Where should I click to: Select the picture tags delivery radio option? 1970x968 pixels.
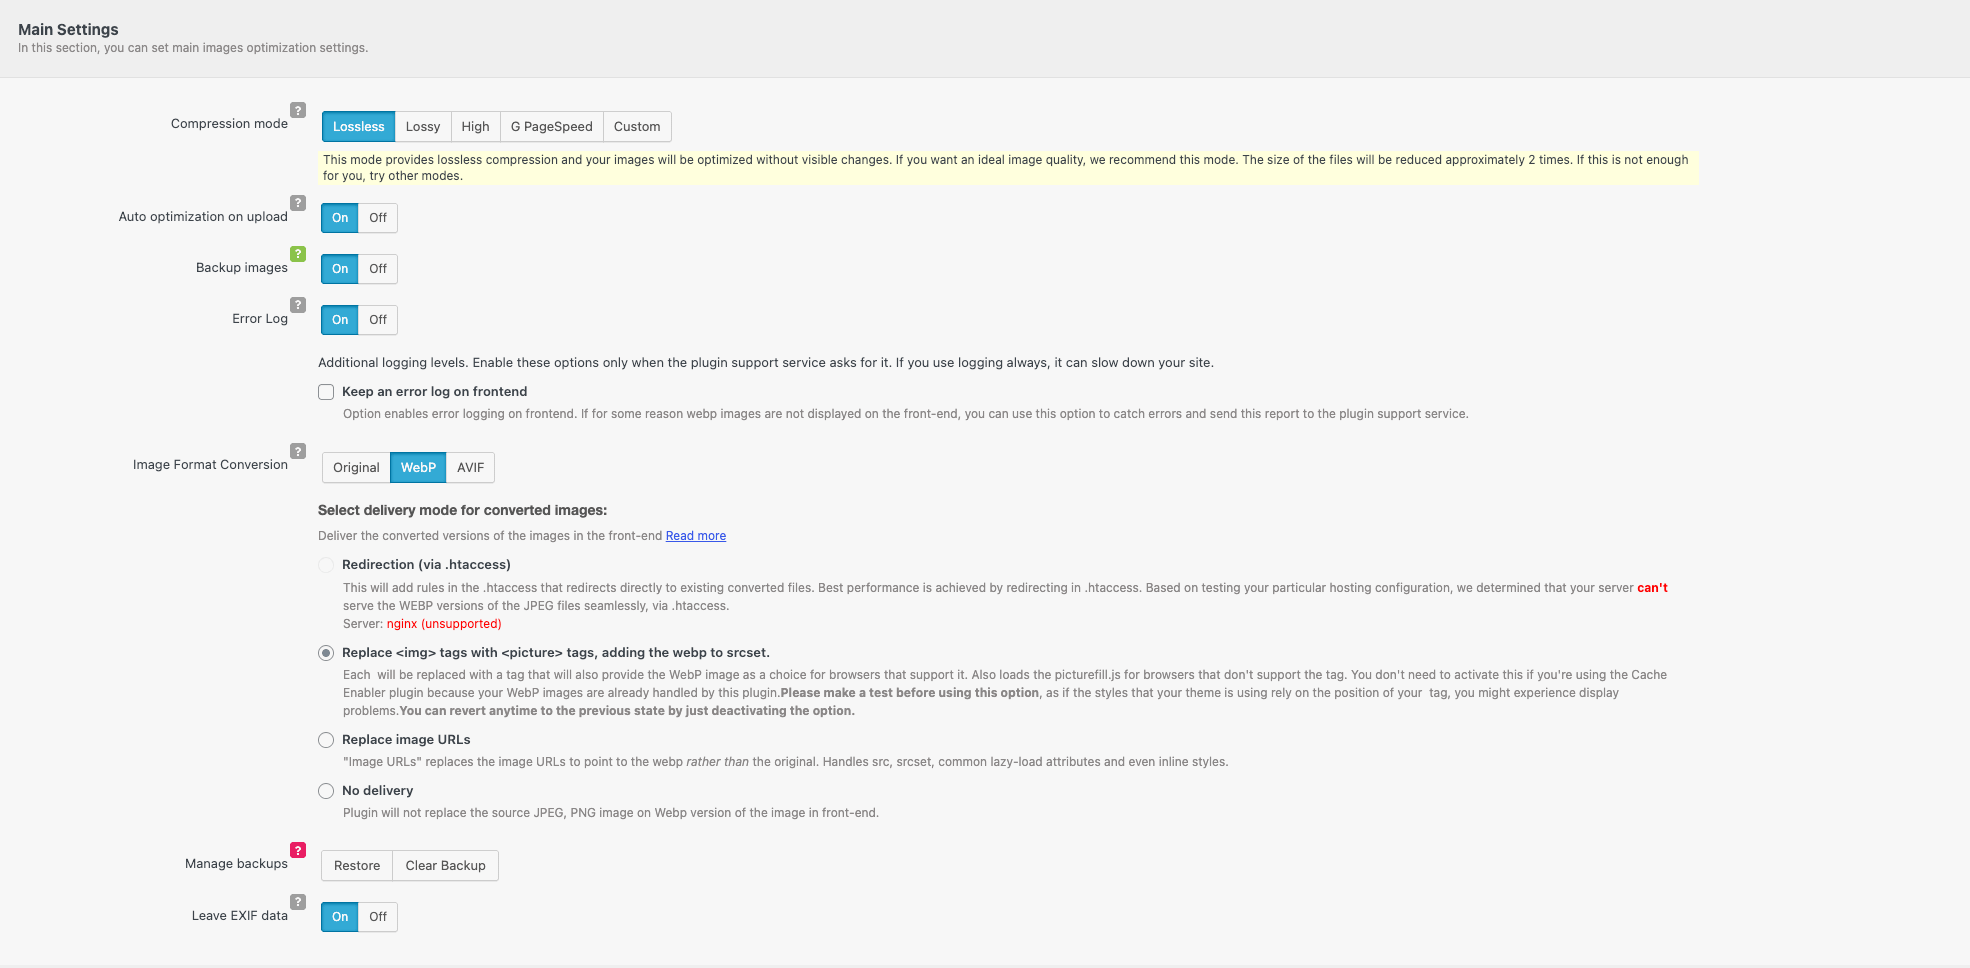coord(326,653)
